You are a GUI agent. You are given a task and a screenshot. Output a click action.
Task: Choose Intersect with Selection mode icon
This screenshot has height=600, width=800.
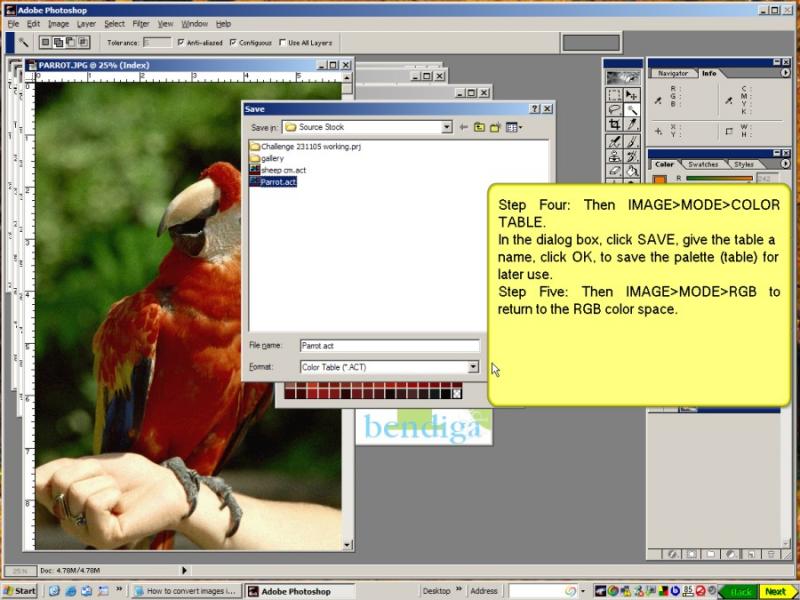(83, 42)
